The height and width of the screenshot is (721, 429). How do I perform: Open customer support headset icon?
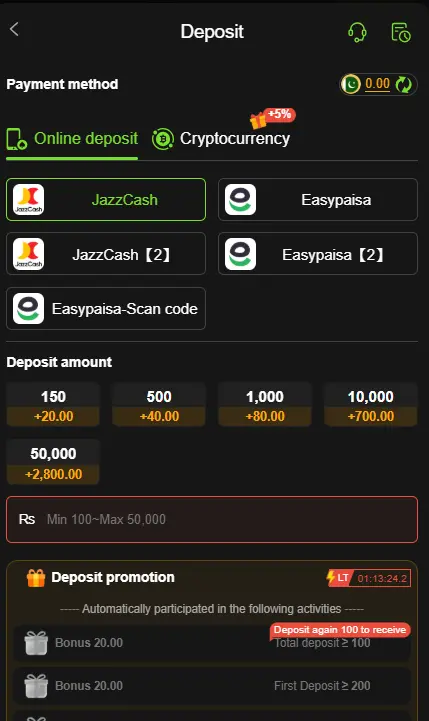coord(357,32)
